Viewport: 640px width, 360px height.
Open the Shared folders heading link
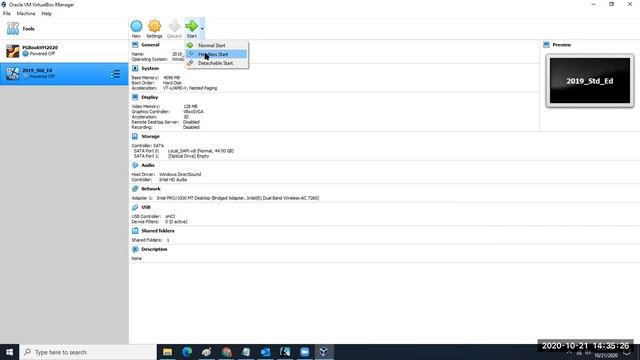[158, 231]
